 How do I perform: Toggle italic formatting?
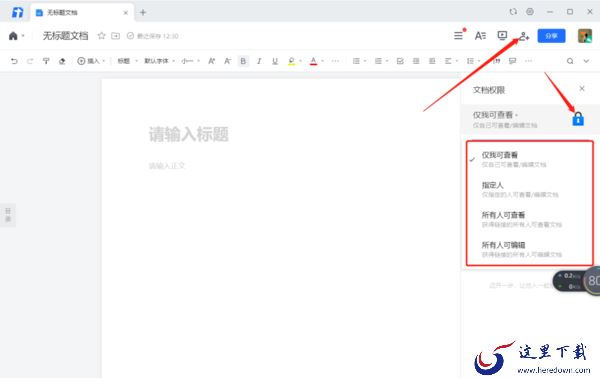[259, 61]
